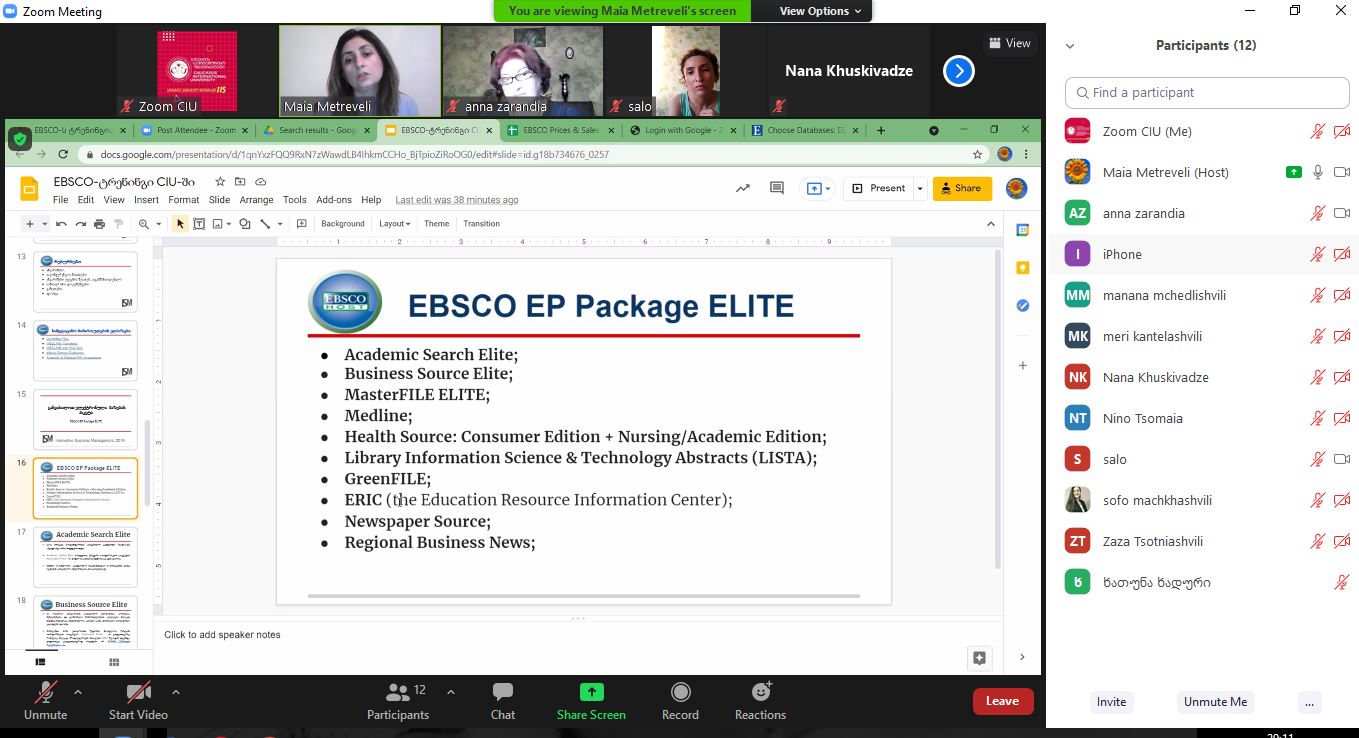
Task: Toggle video icon for Maia Metreveli
Action: [1342, 172]
